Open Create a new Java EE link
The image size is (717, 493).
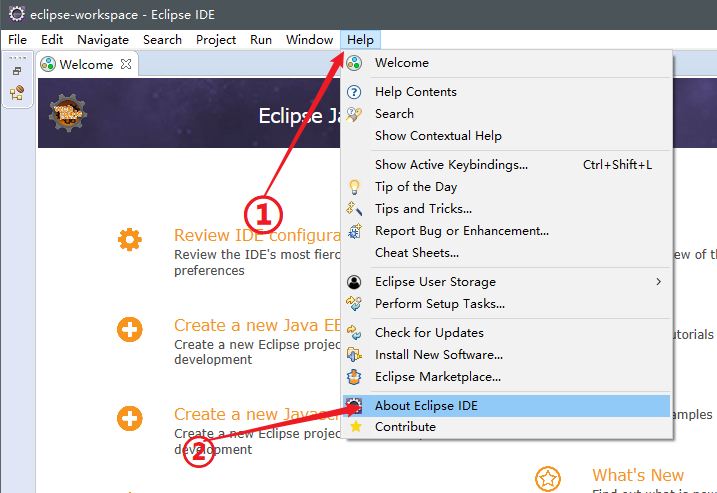click(257, 325)
